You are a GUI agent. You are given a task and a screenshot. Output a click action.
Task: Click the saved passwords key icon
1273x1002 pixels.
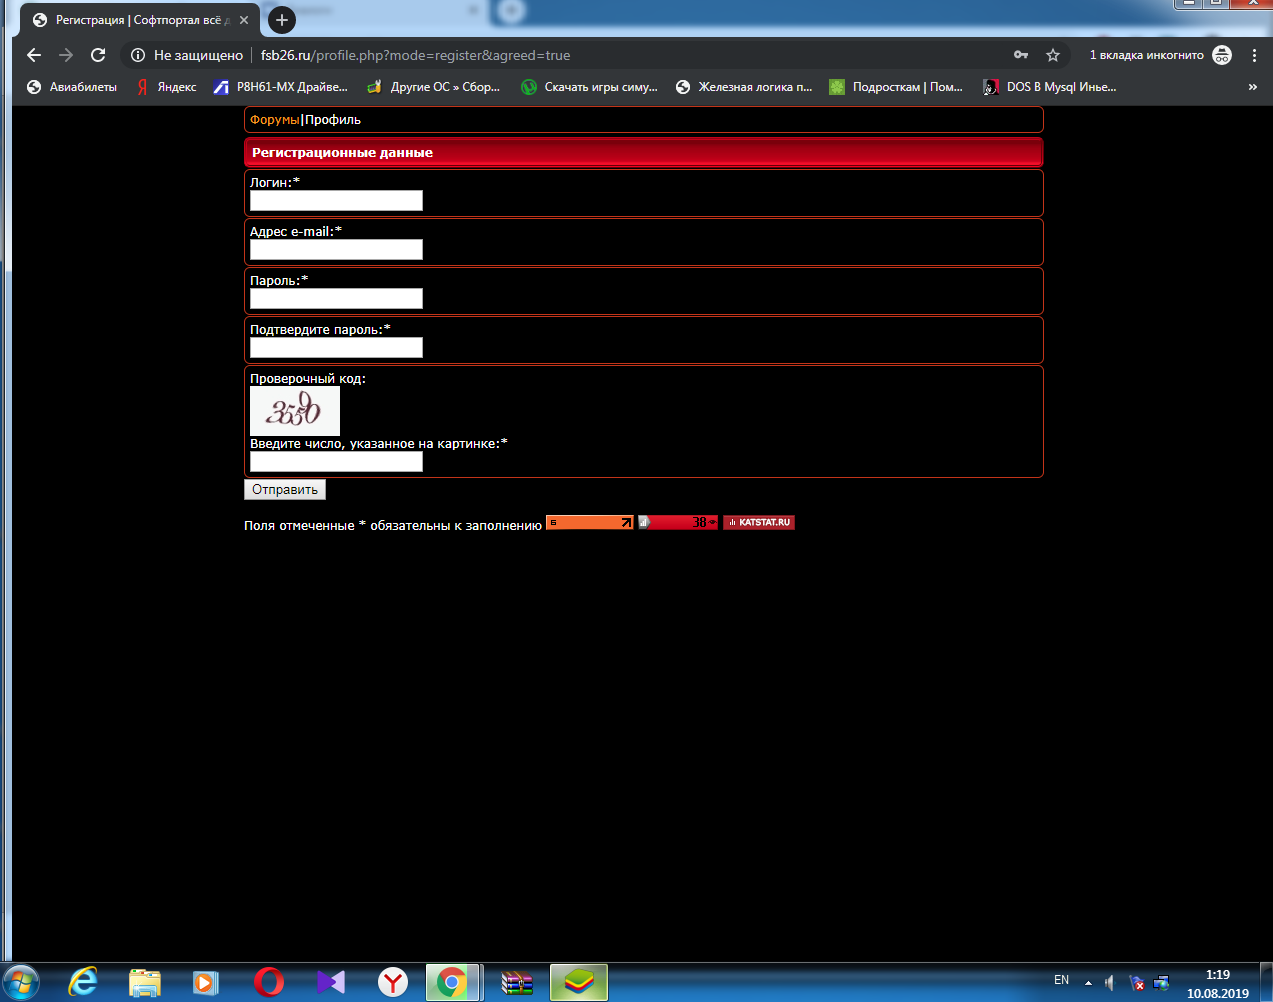1020,55
